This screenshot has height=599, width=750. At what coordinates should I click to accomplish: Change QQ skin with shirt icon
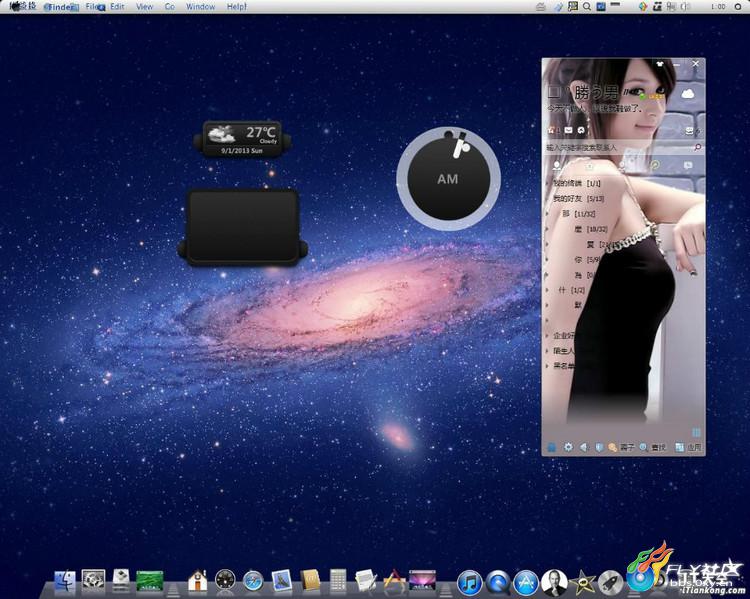[660, 63]
